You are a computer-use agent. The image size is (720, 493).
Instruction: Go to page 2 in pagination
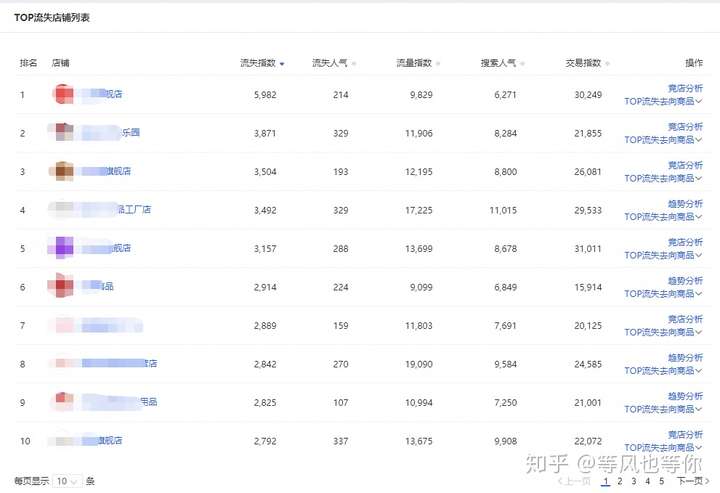(620, 481)
